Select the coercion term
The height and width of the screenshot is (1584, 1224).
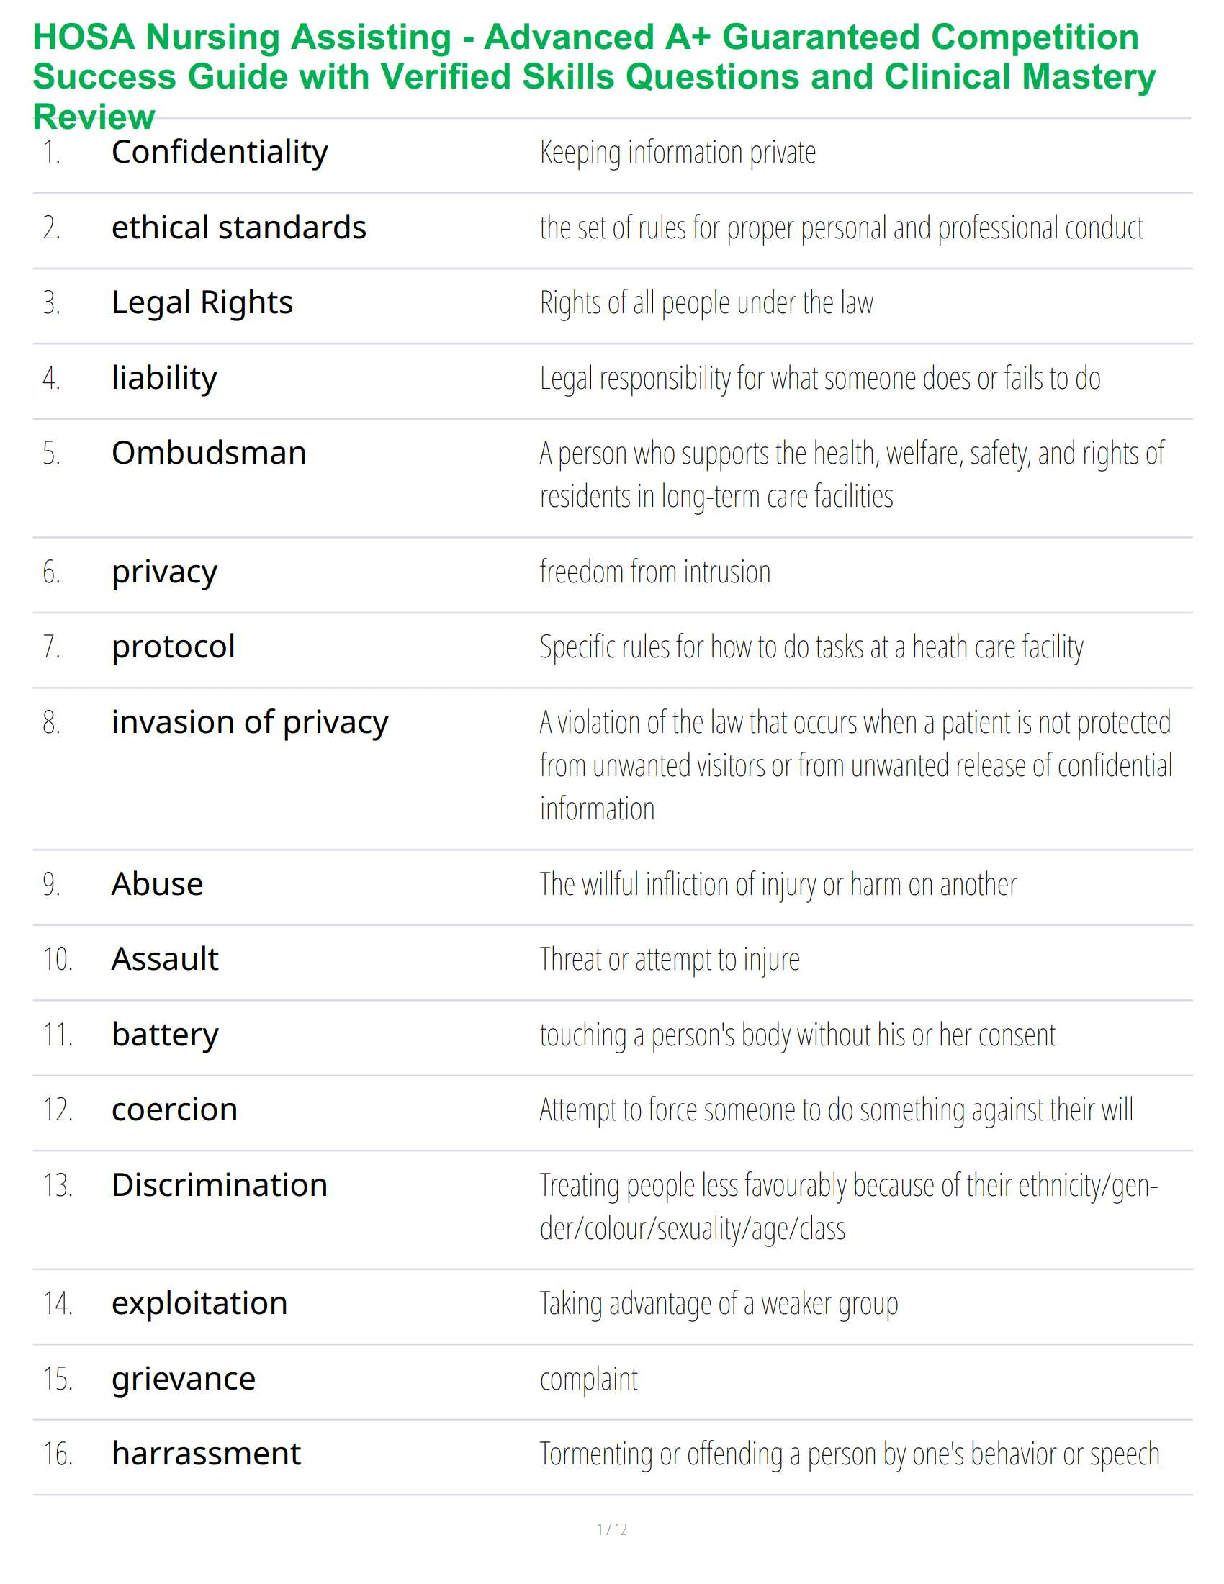point(174,1110)
